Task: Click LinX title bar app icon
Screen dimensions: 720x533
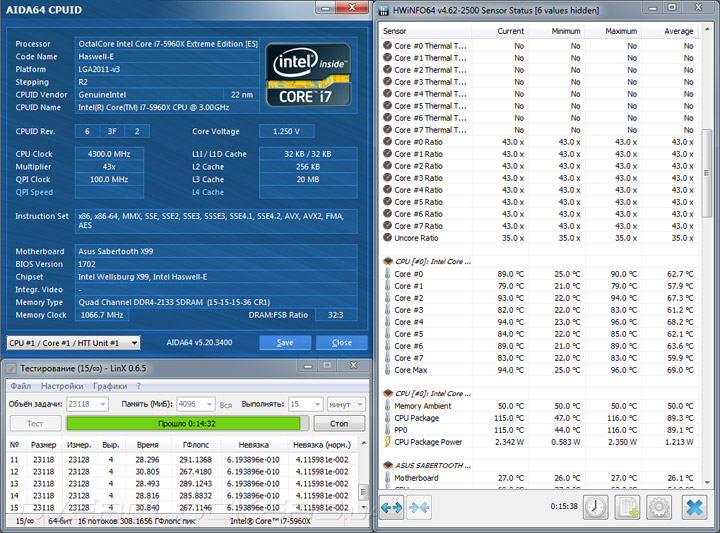Action: tap(11, 368)
